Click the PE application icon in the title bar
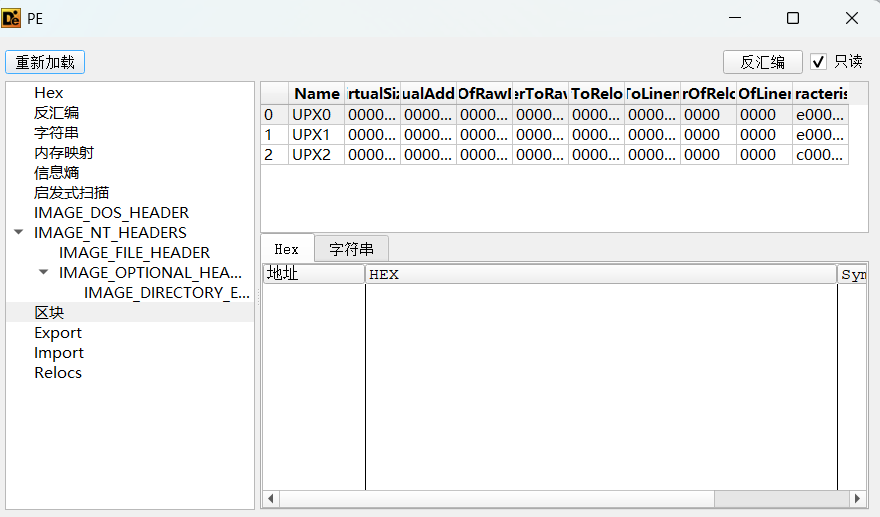The width and height of the screenshot is (880, 517). pyautogui.click(x=13, y=18)
